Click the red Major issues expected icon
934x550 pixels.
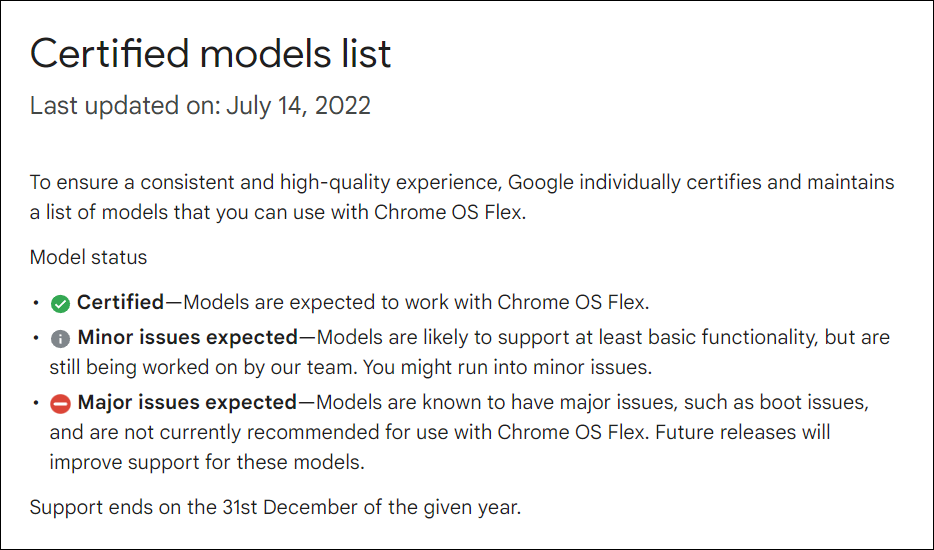(x=60, y=404)
